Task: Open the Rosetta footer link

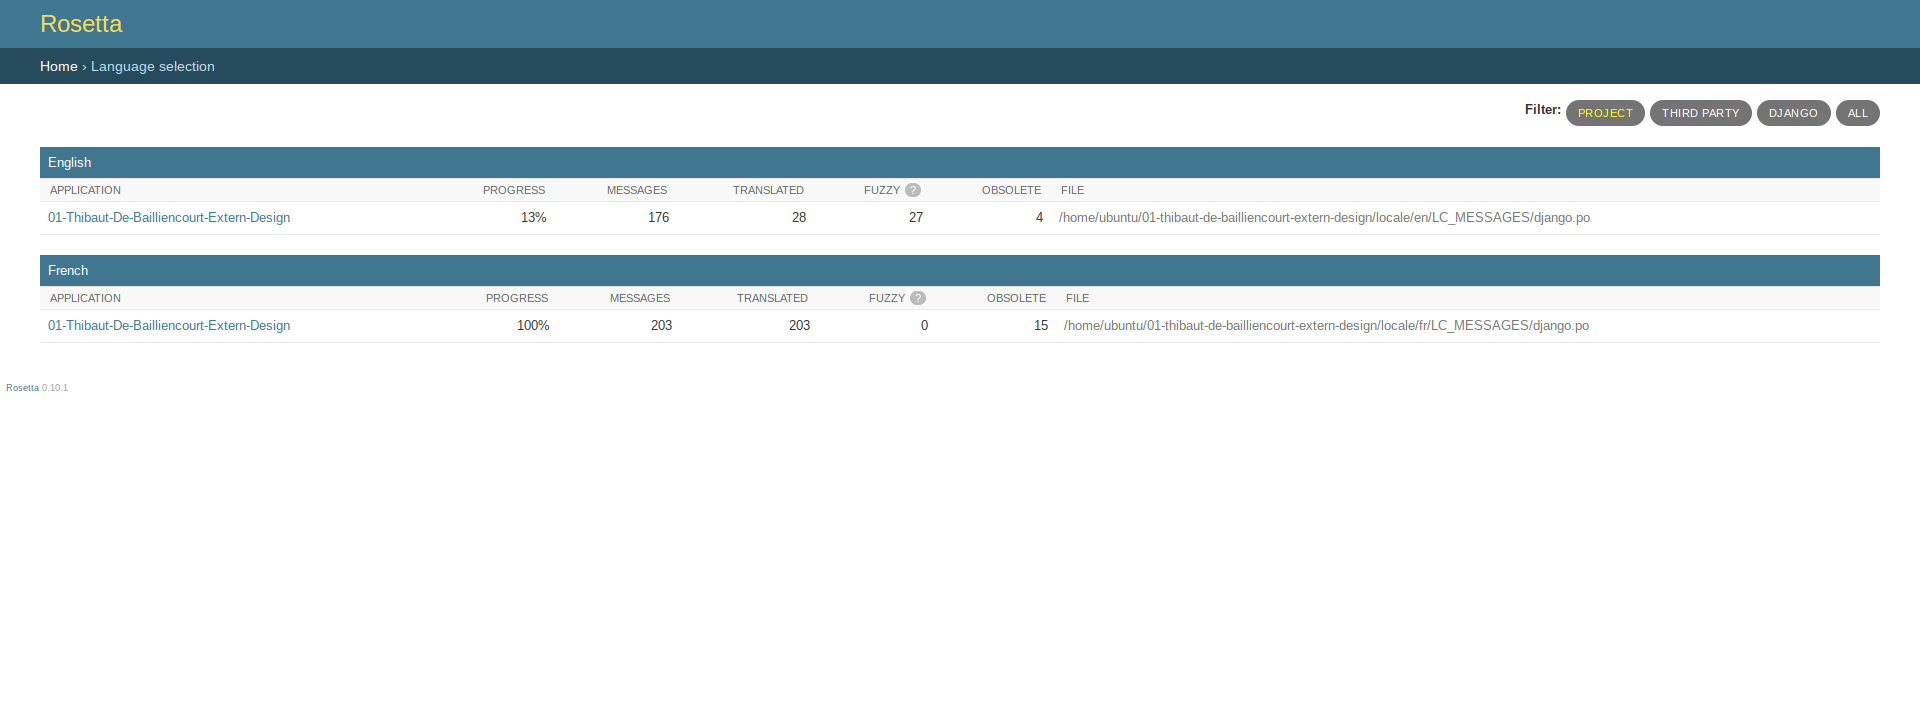Action: pos(22,388)
